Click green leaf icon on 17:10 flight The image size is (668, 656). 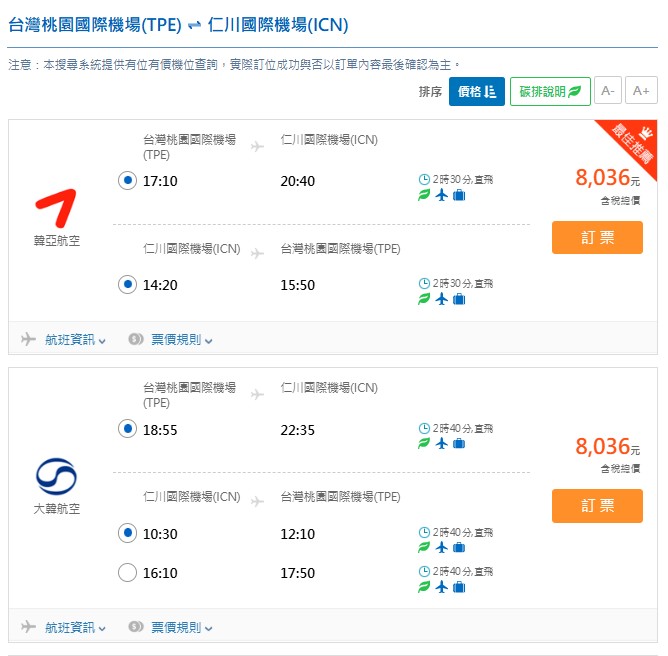click(424, 195)
